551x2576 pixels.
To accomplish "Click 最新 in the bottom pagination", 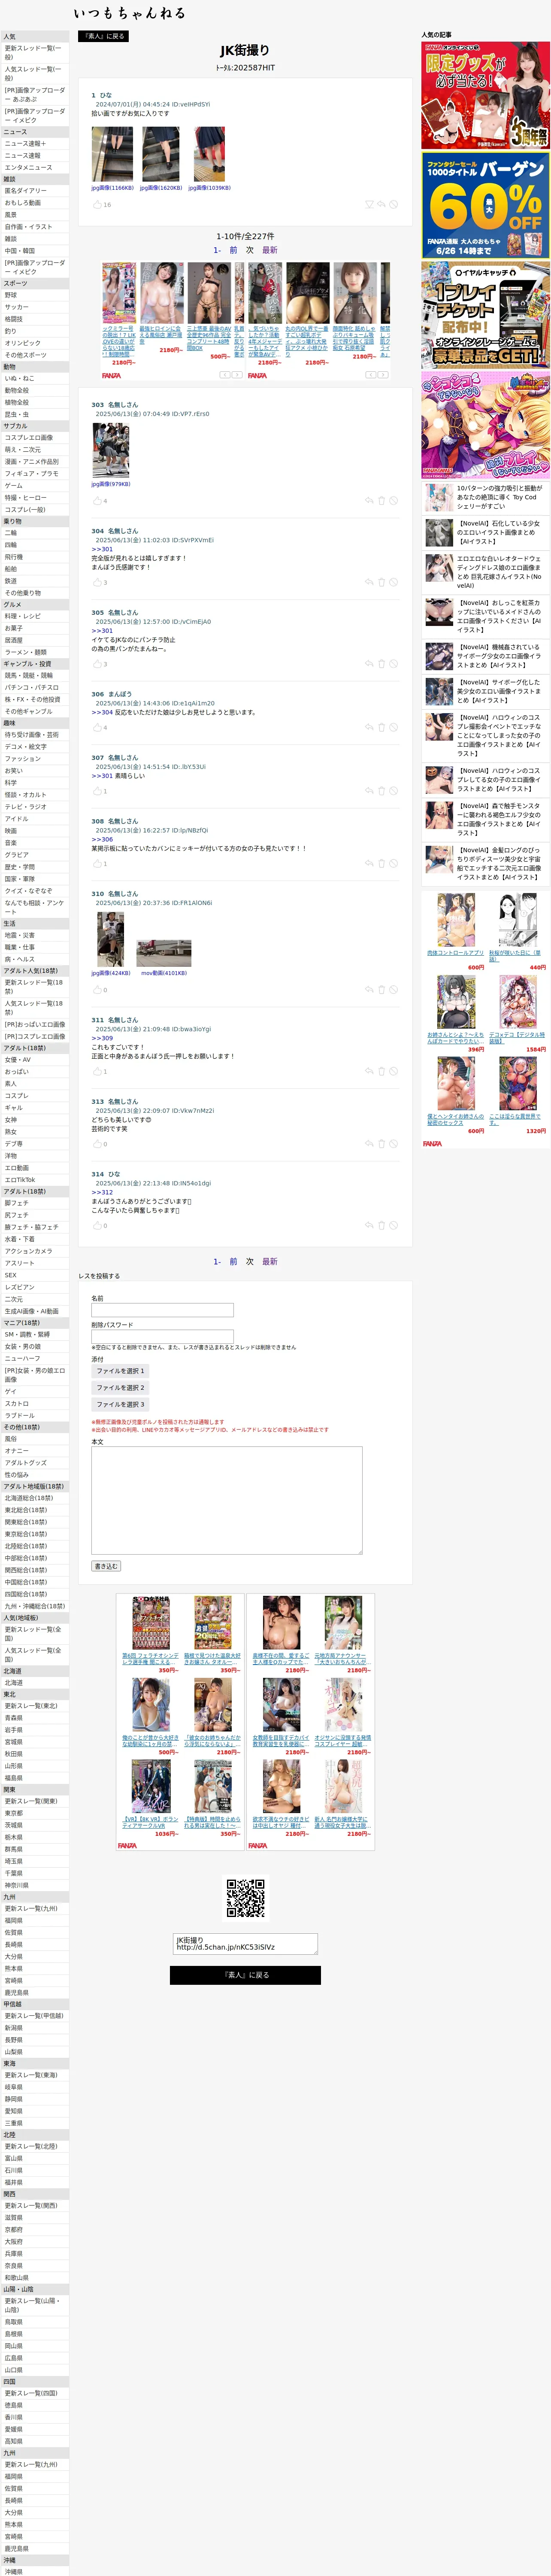I will [x=270, y=1261].
